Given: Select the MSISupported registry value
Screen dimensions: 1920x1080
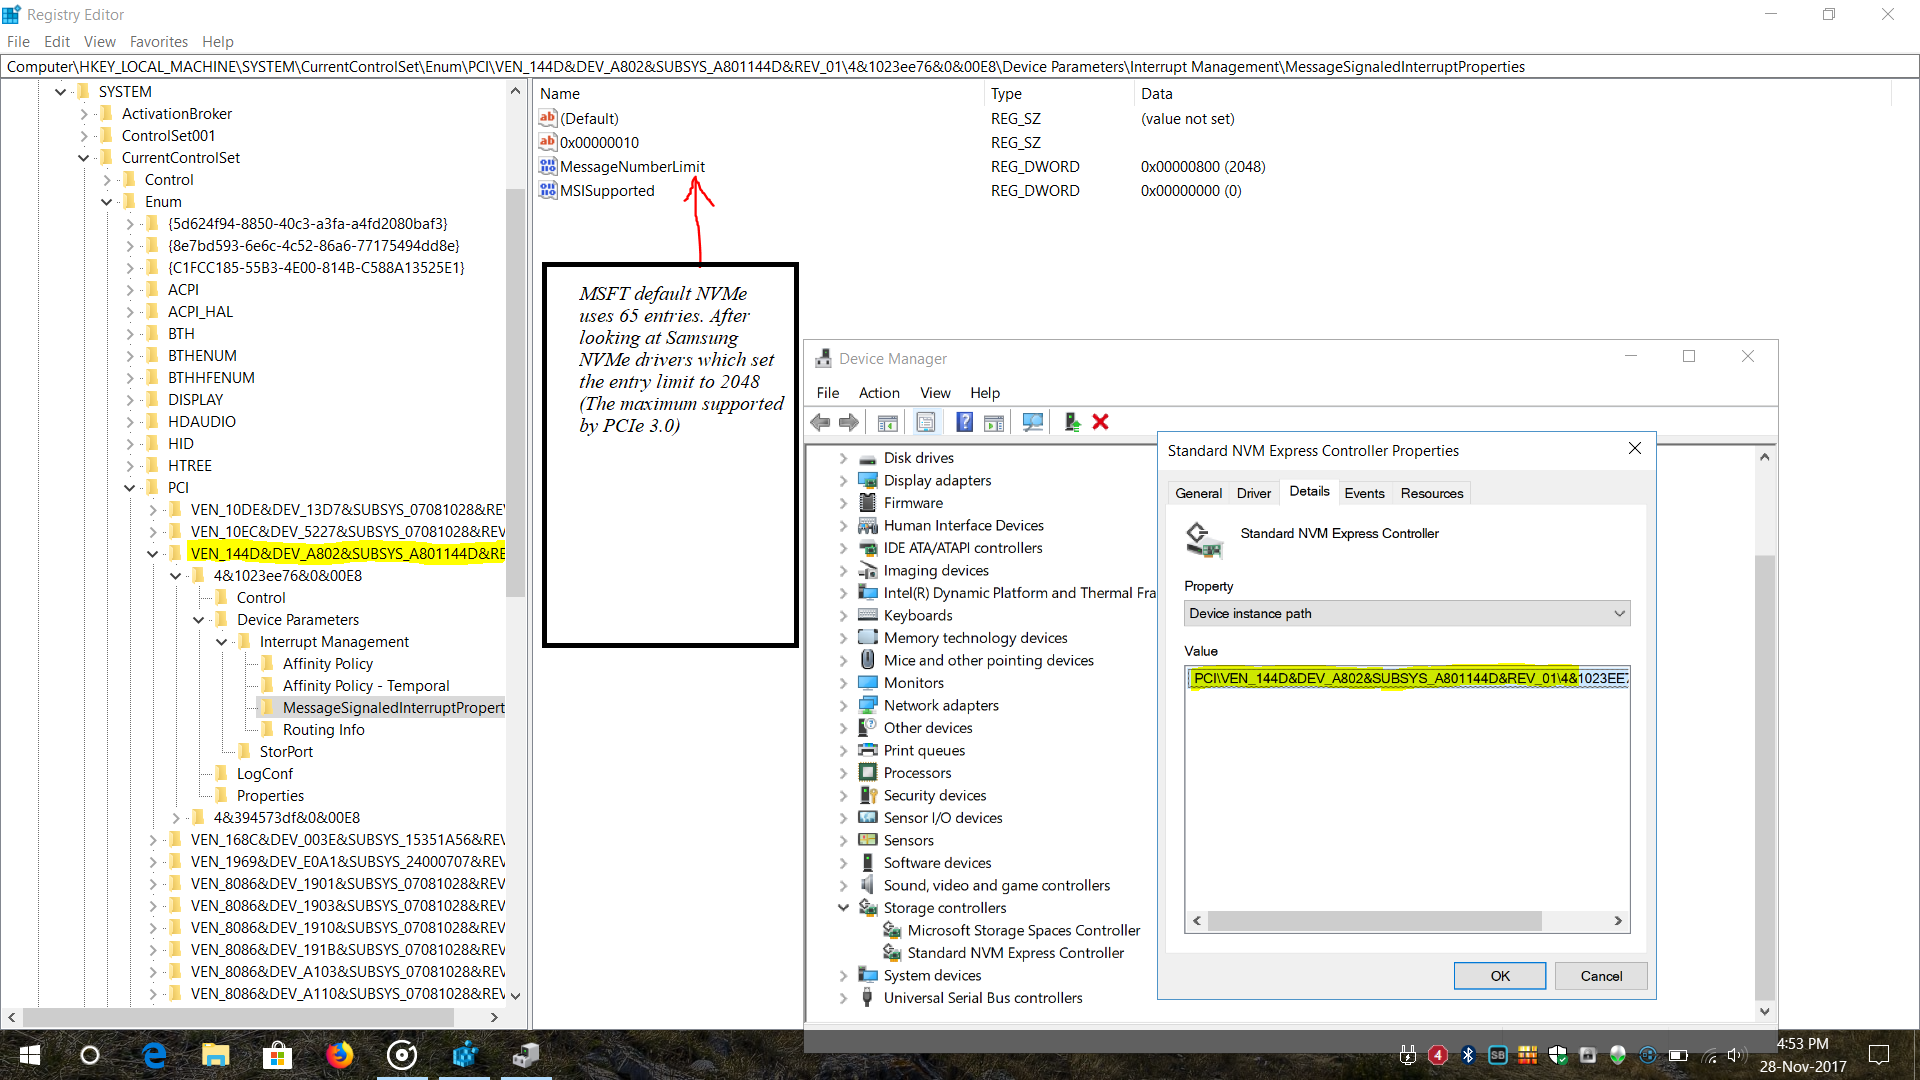Looking at the screenshot, I should coord(607,190).
